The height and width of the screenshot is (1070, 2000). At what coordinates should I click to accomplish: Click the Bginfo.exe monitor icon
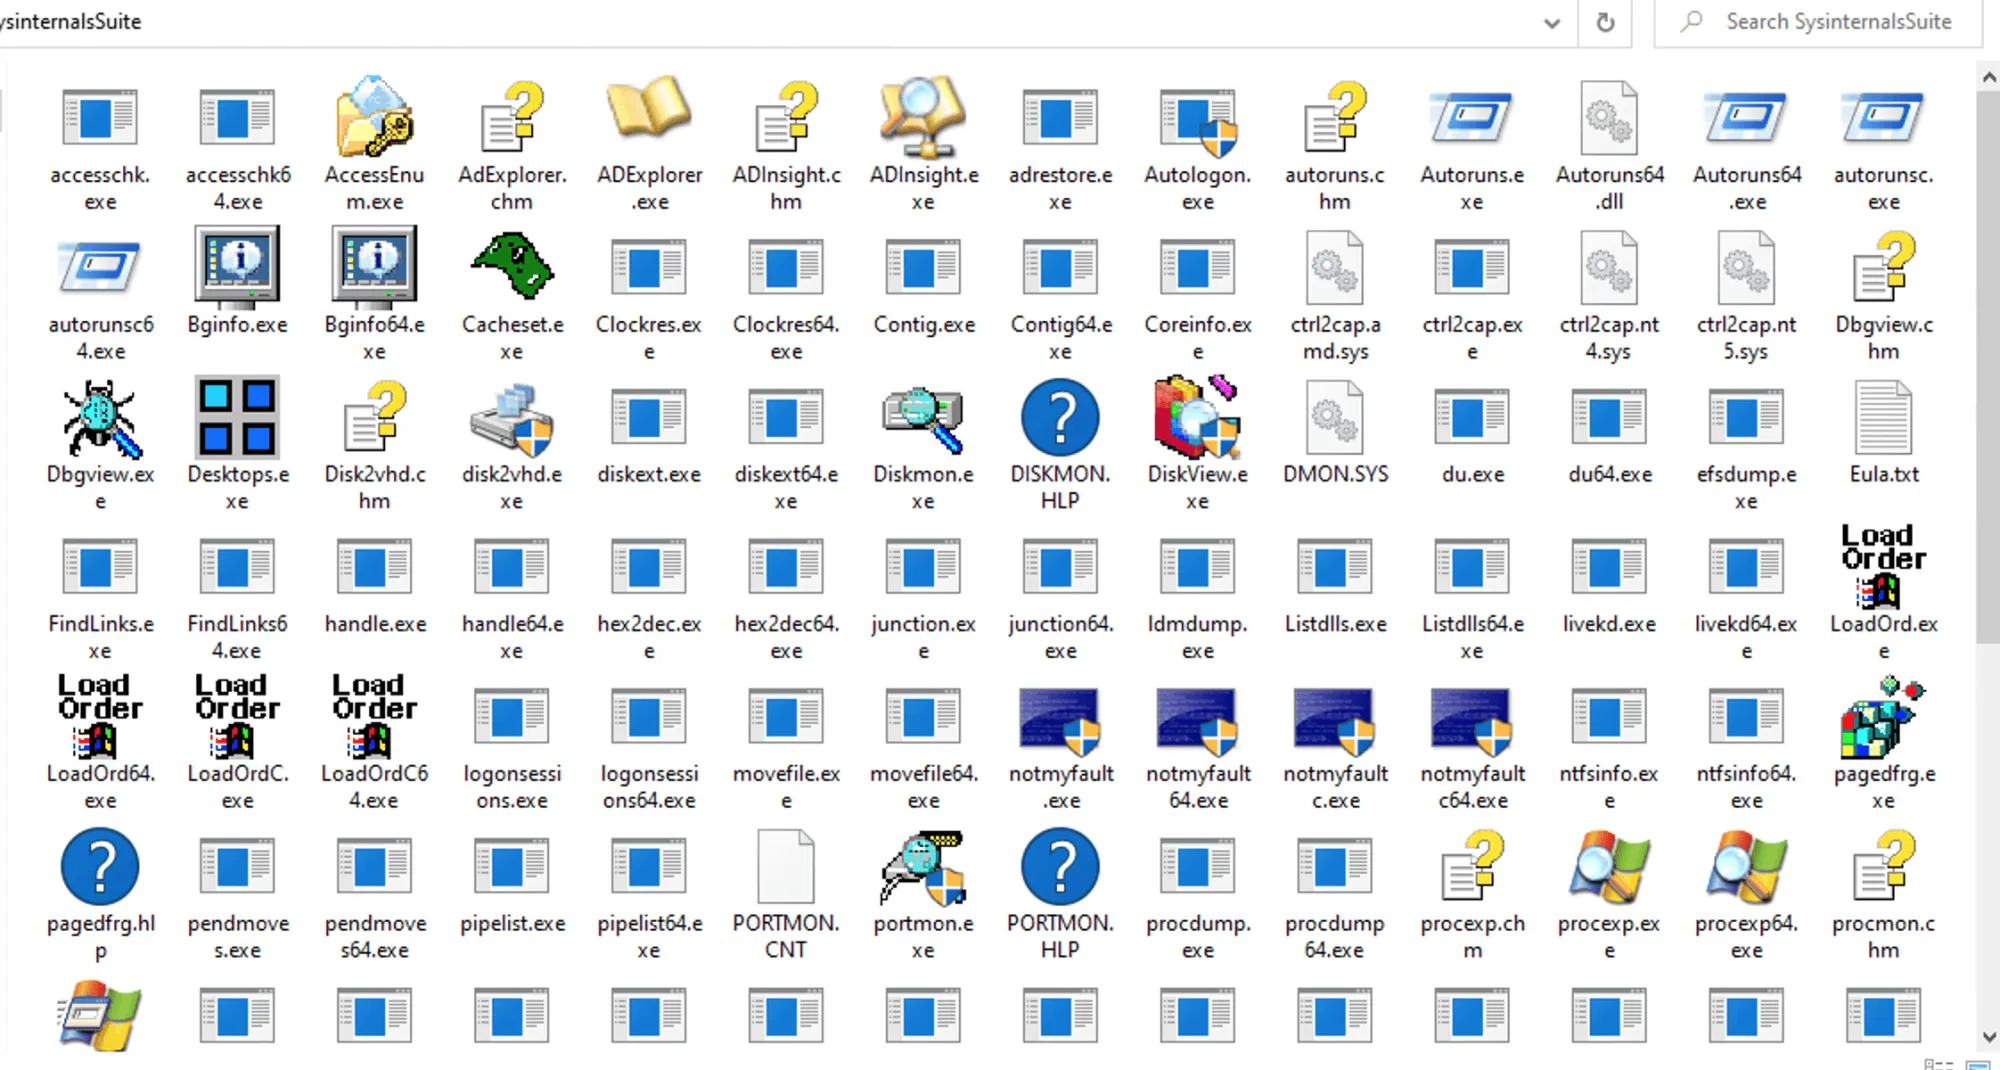237,265
